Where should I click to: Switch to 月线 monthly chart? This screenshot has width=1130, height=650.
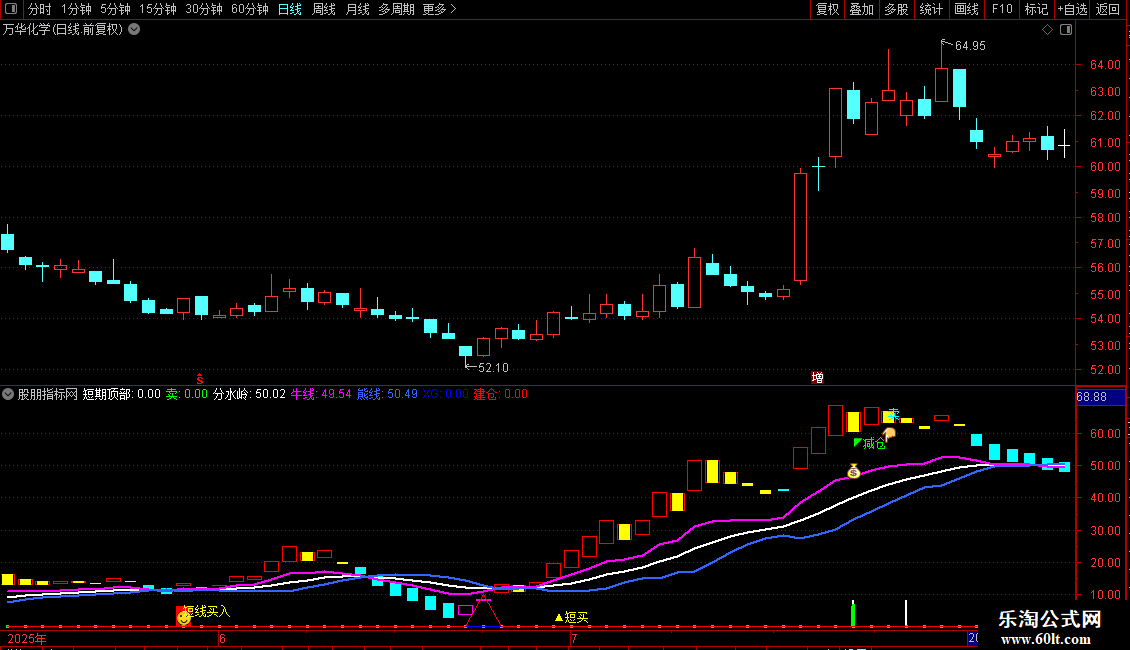tap(357, 9)
